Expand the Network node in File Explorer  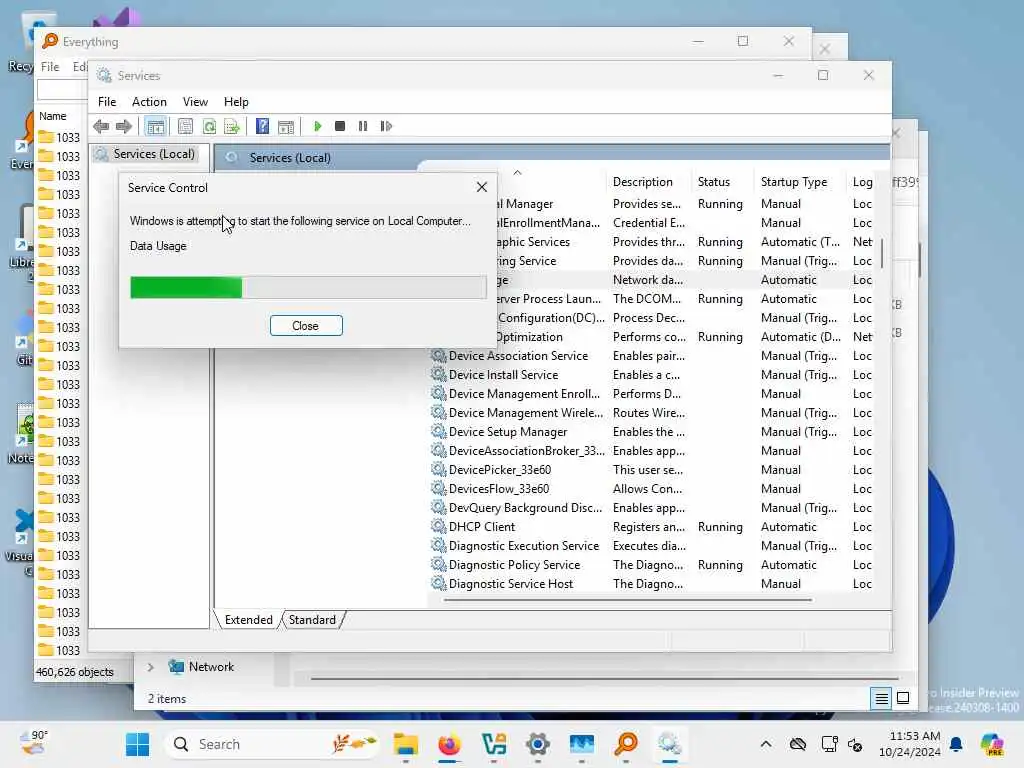(x=151, y=667)
